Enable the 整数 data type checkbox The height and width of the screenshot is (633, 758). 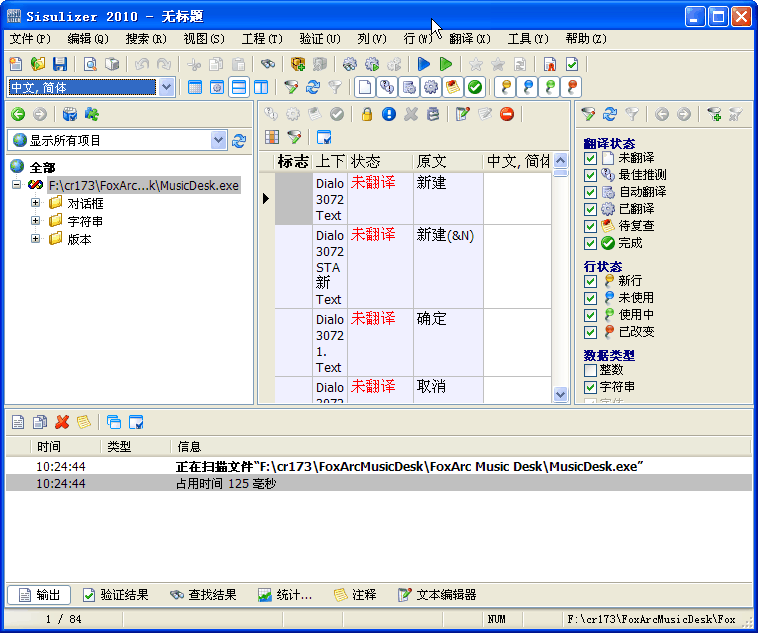point(591,370)
